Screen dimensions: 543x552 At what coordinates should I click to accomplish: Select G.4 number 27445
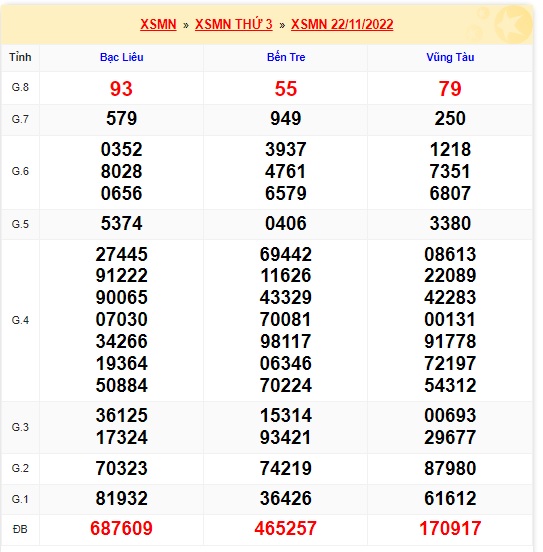point(121,254)
